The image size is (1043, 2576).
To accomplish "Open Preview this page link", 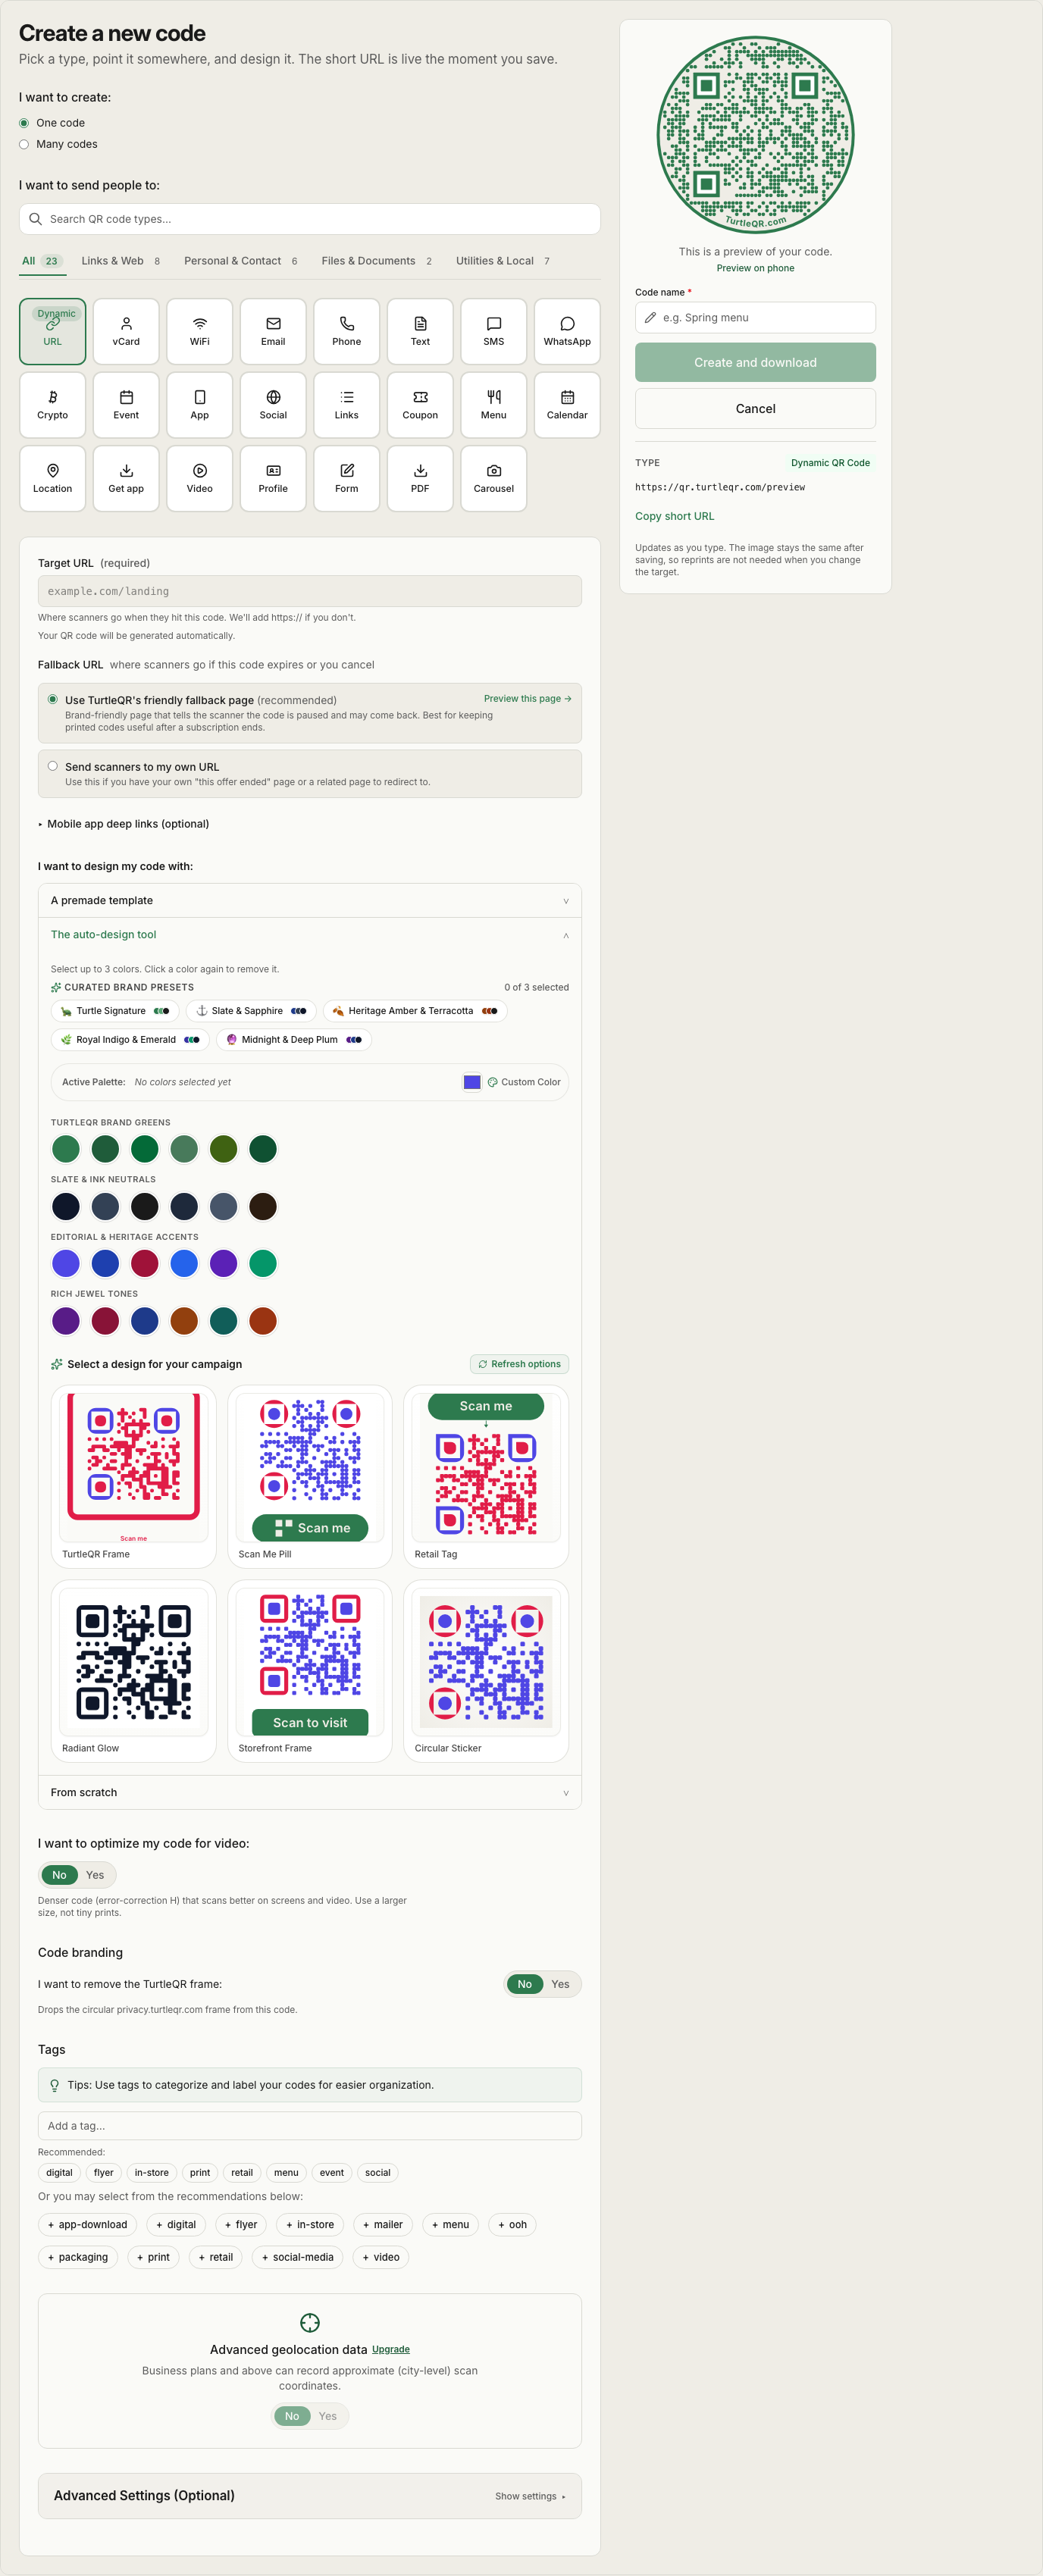I will coord(527,699).
